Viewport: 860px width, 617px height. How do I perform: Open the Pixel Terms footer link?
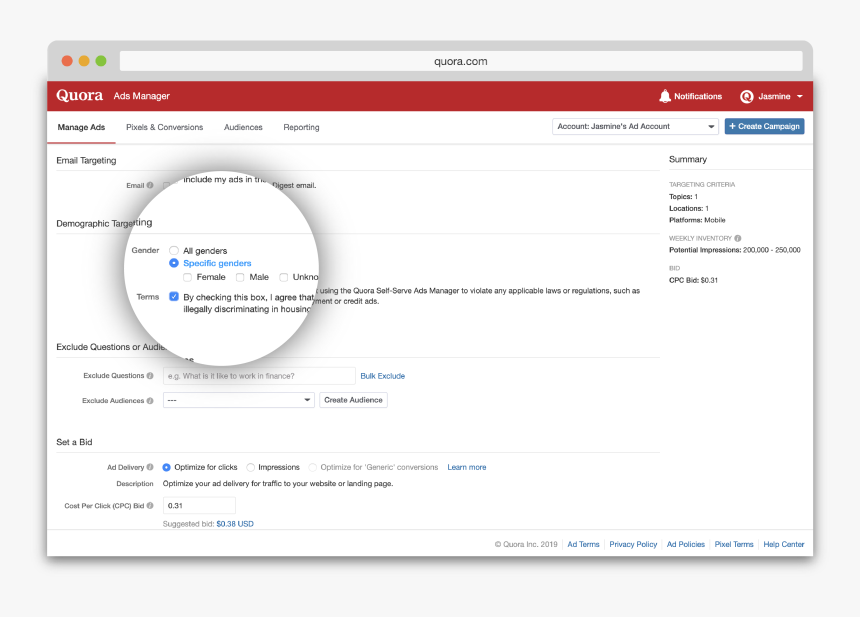(x=734, y=545)
